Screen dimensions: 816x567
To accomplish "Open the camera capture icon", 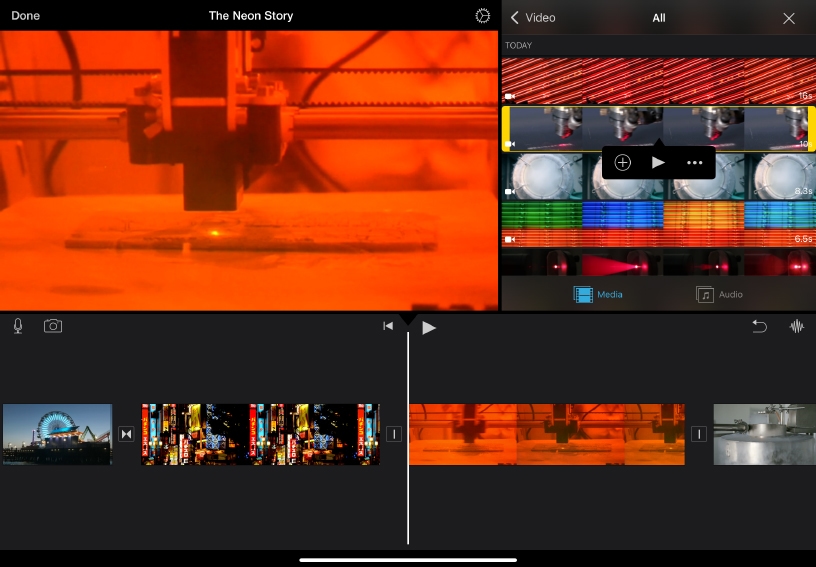I will click(53, 326).
